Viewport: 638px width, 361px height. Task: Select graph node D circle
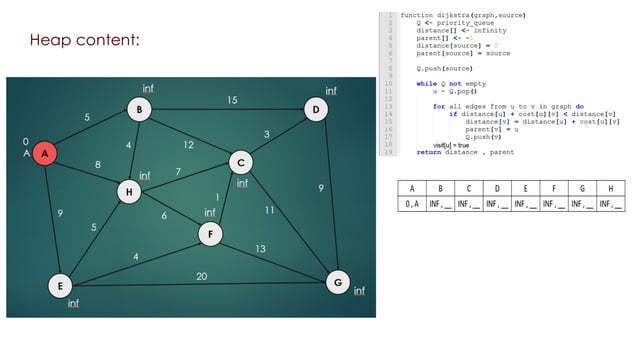pos(316,109)
